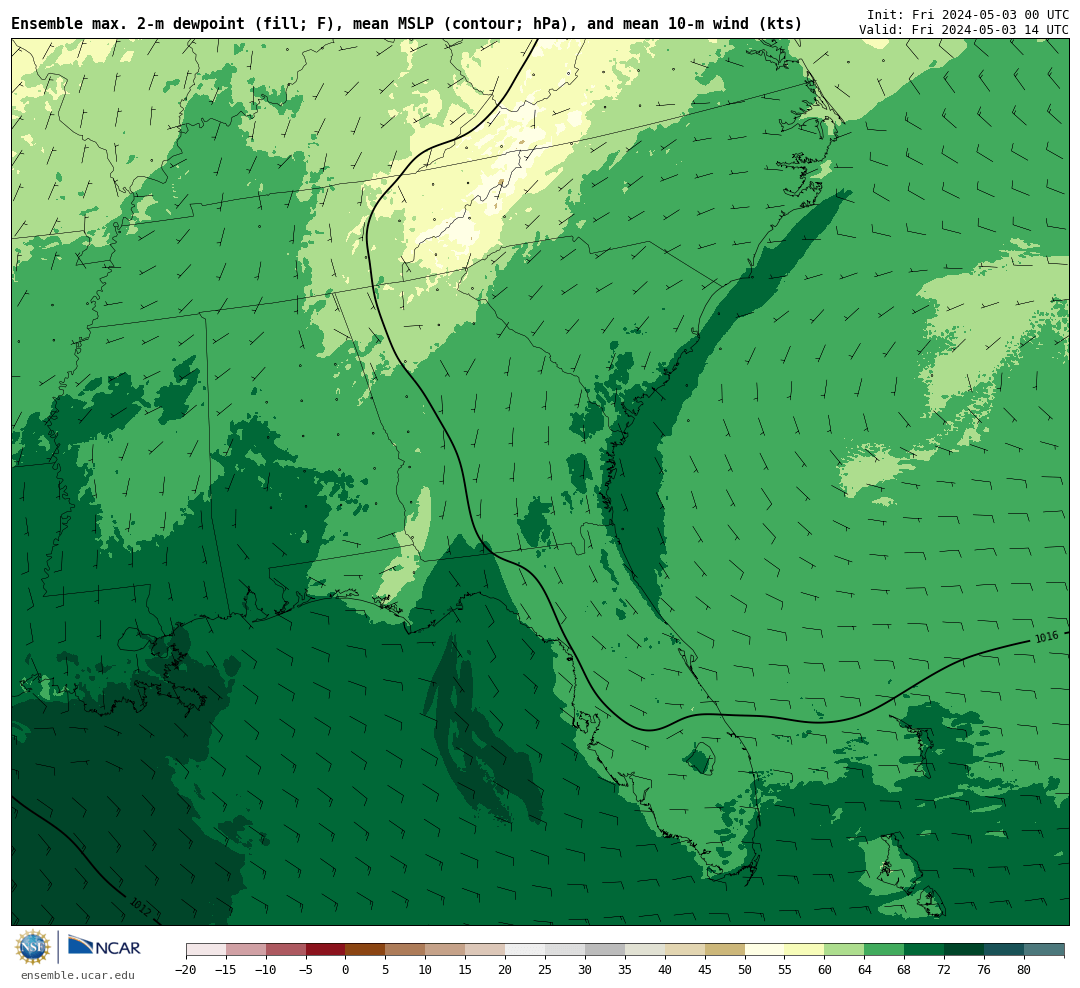Select the color swatch between 15 and 20
The image size is (1080, 988).
486,950
